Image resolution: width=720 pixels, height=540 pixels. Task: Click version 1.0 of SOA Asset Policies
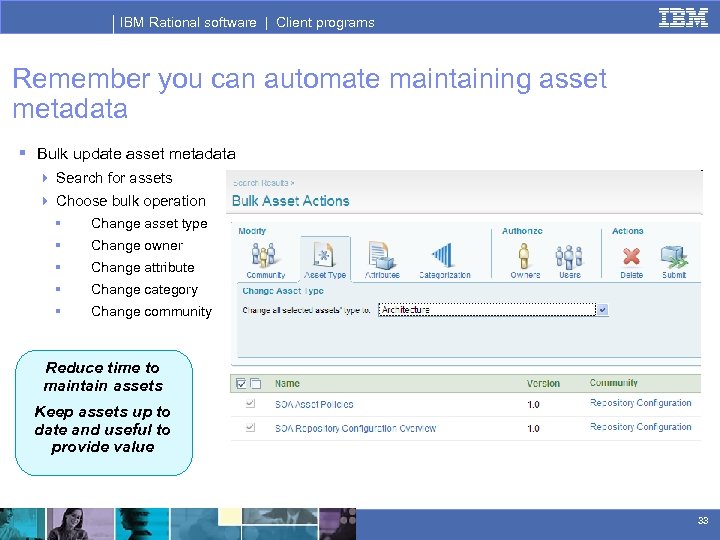pyautogui.click(x=533, y=405)
